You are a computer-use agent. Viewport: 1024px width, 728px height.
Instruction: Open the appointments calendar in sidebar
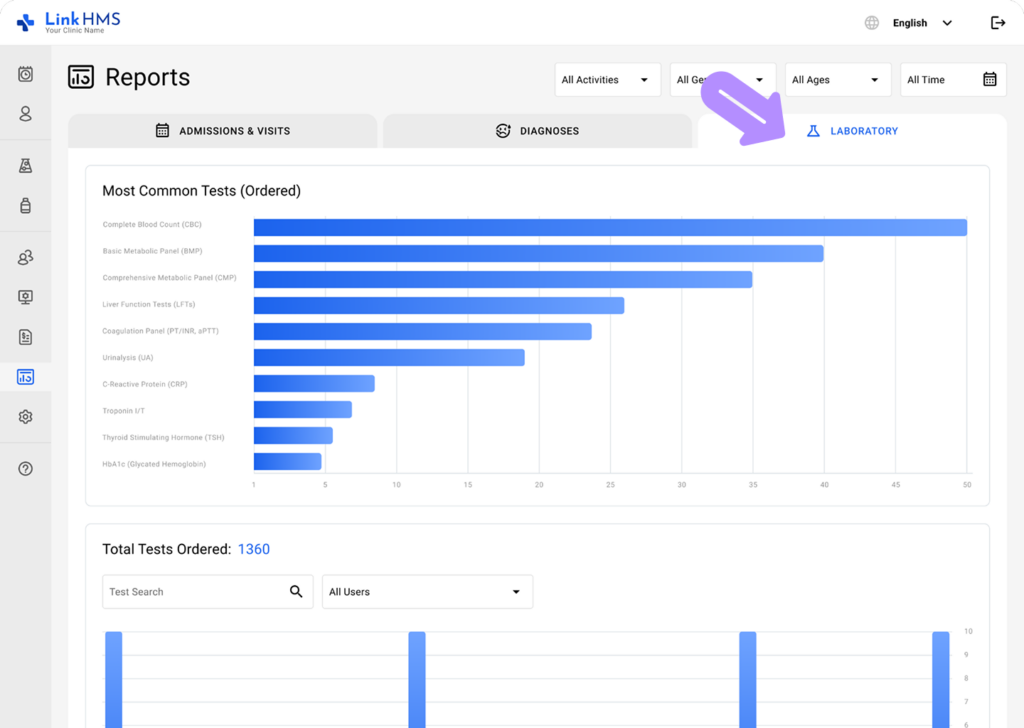(26, 74)
